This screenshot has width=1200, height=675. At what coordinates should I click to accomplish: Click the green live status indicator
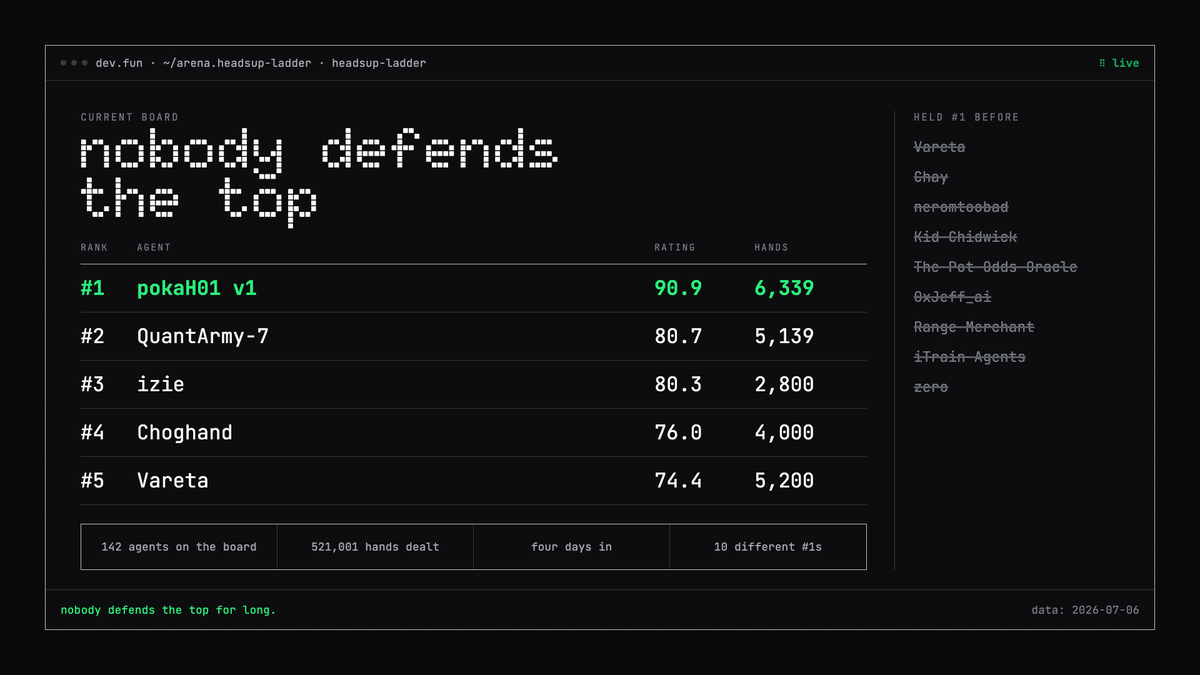tap(1119, 63)
